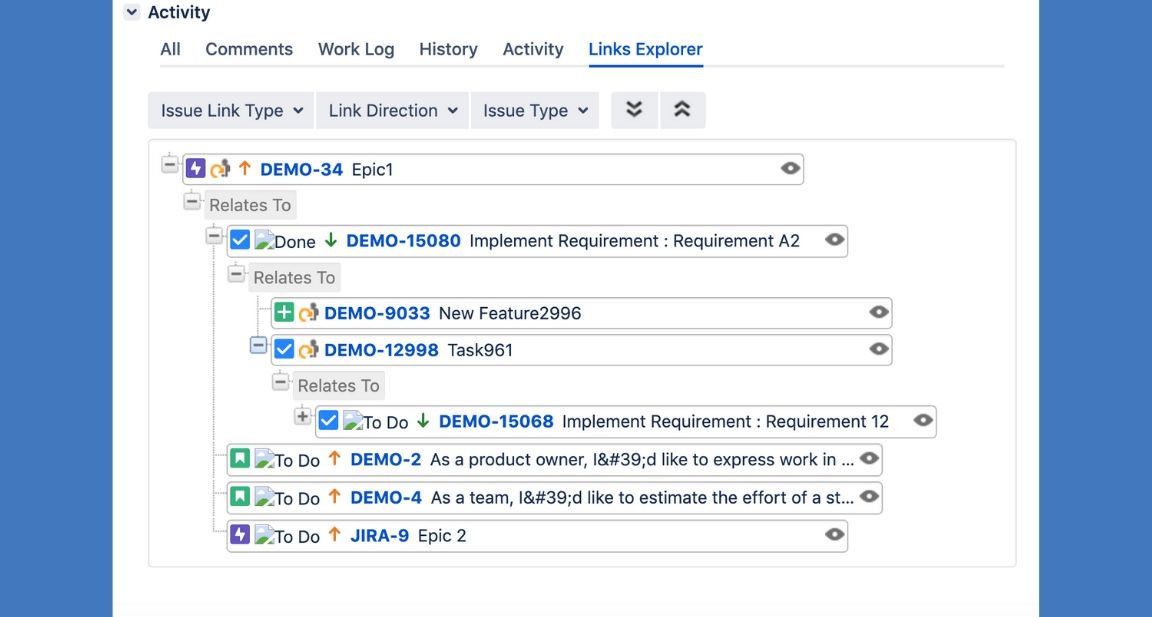This screenshot has width=1152, height=617.
Task: Toggle the eye icon on DEMO-34 row
Action: tap(790, 169)
